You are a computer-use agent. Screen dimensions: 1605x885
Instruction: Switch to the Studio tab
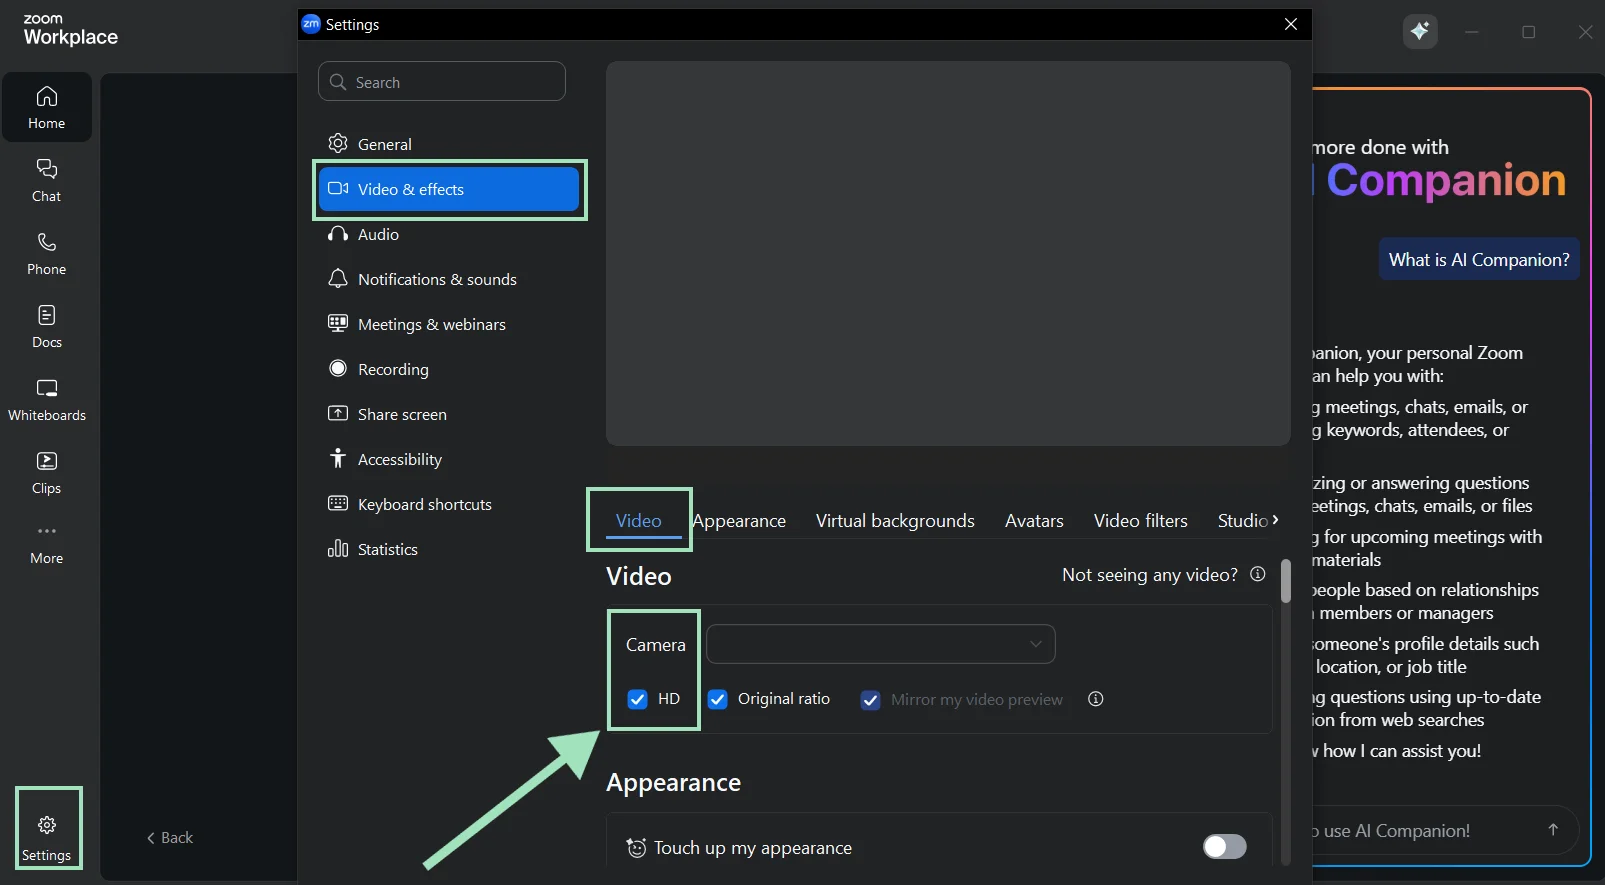[x=1243, y=521]
